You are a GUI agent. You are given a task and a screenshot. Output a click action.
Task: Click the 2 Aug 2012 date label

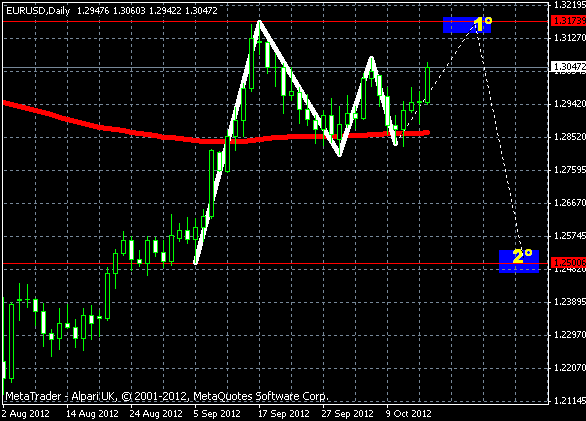tap(25, 414)
